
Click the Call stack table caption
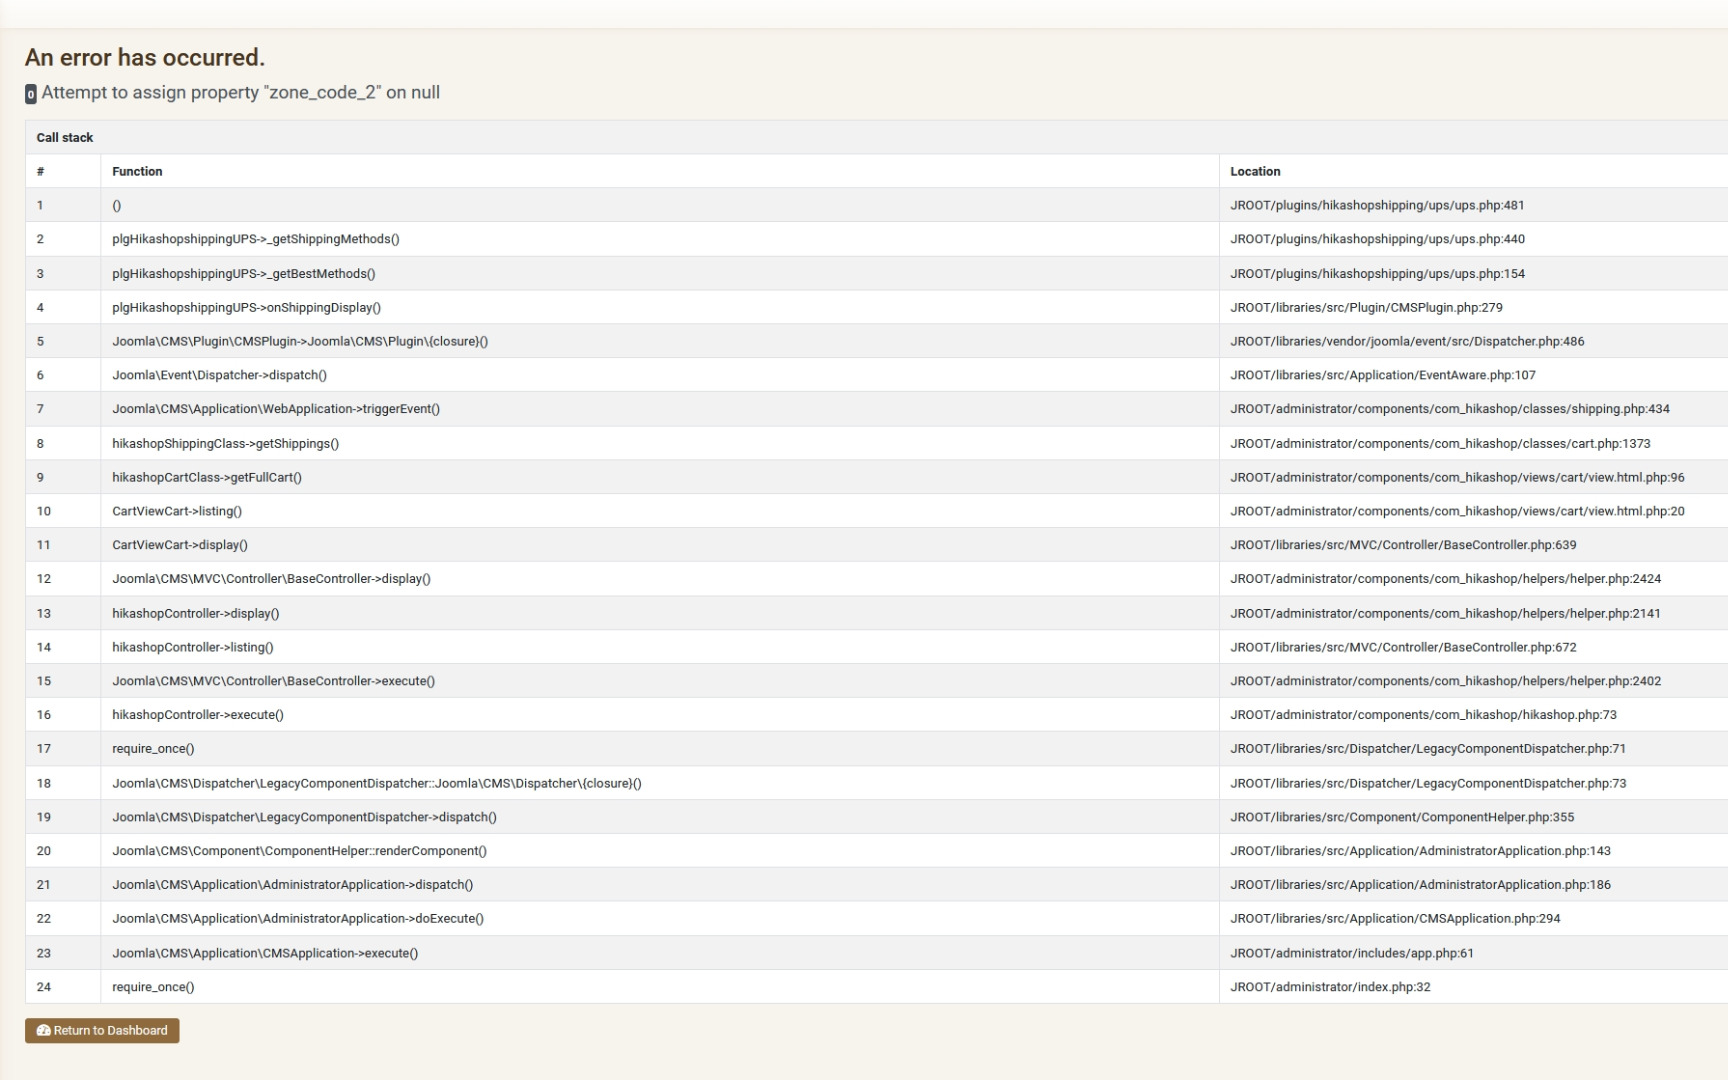(x=65, y=138)
